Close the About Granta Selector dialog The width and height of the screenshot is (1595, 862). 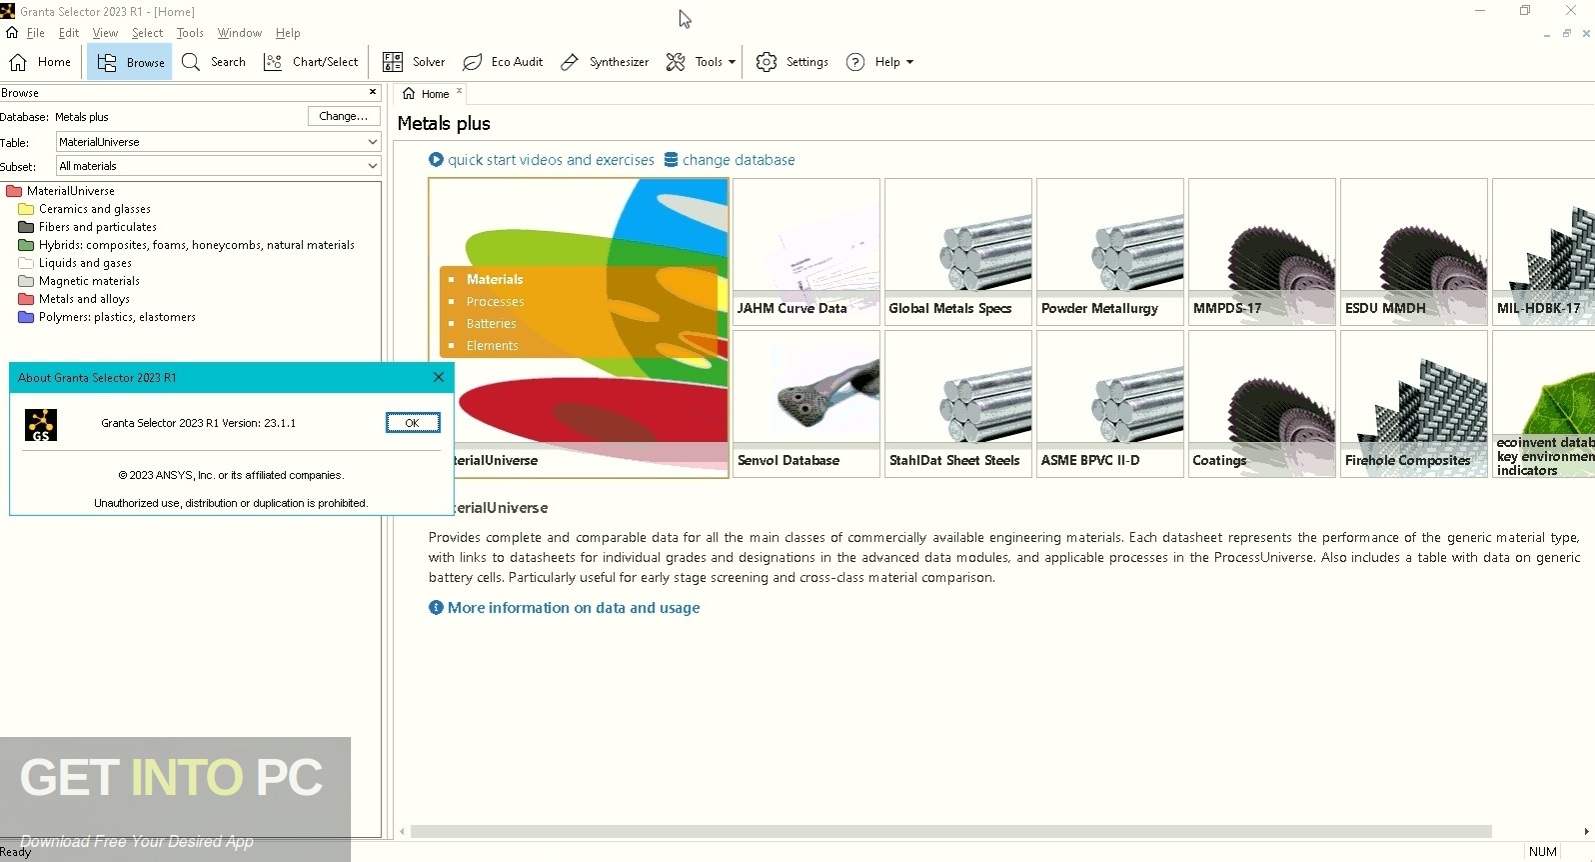tap(438, 377)
